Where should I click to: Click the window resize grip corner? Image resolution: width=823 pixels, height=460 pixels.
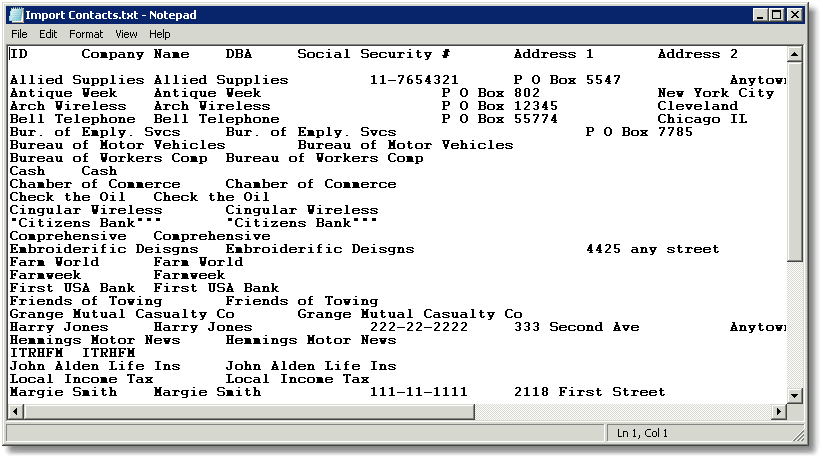pos(798,434)
